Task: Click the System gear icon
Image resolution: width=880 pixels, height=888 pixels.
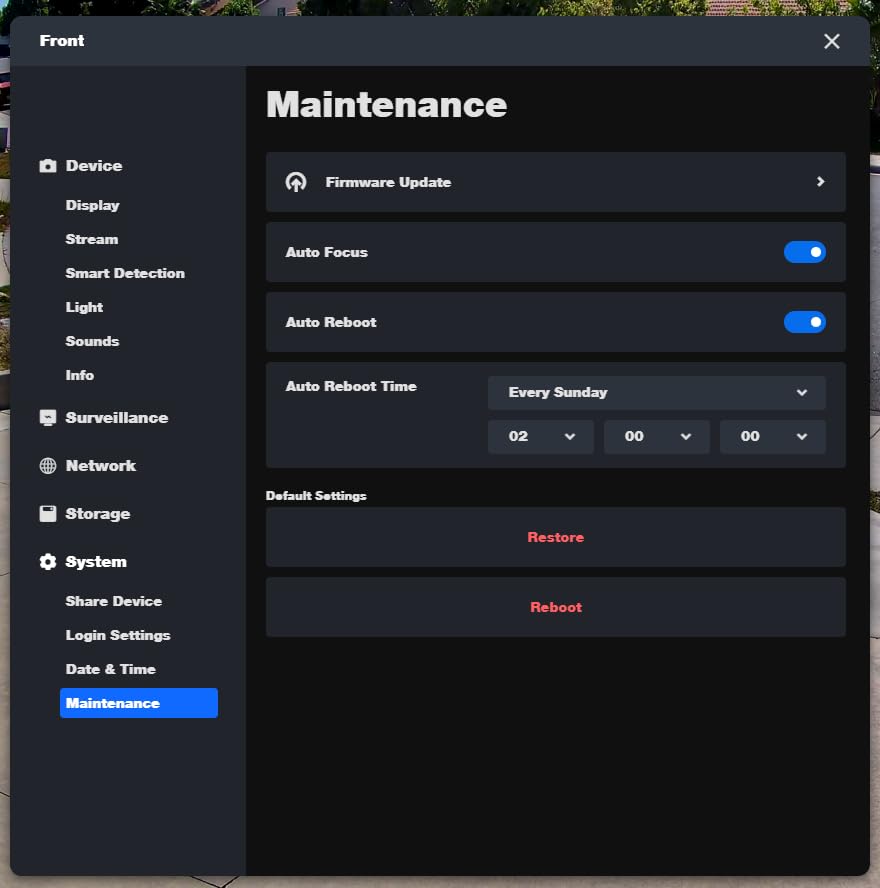Action: pyautogui.click(x=48, y=562)
